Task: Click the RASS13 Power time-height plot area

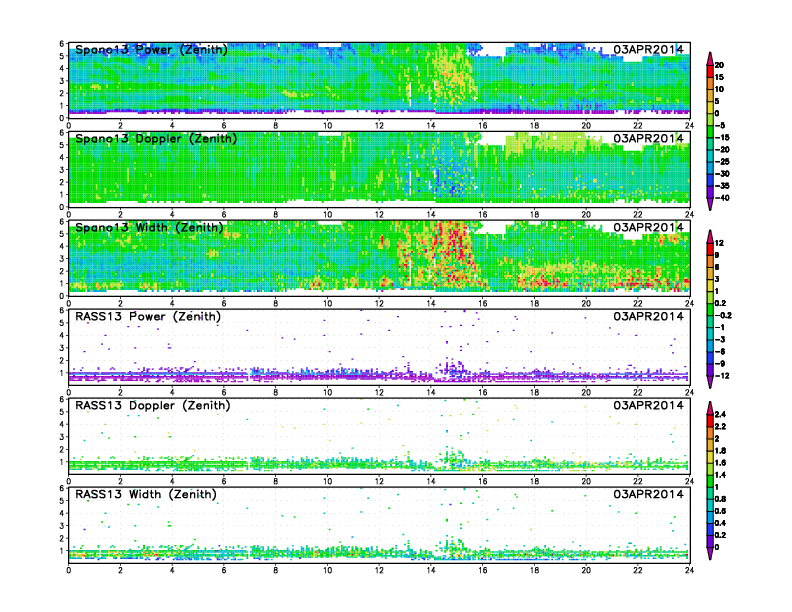Action: [379, 347]
